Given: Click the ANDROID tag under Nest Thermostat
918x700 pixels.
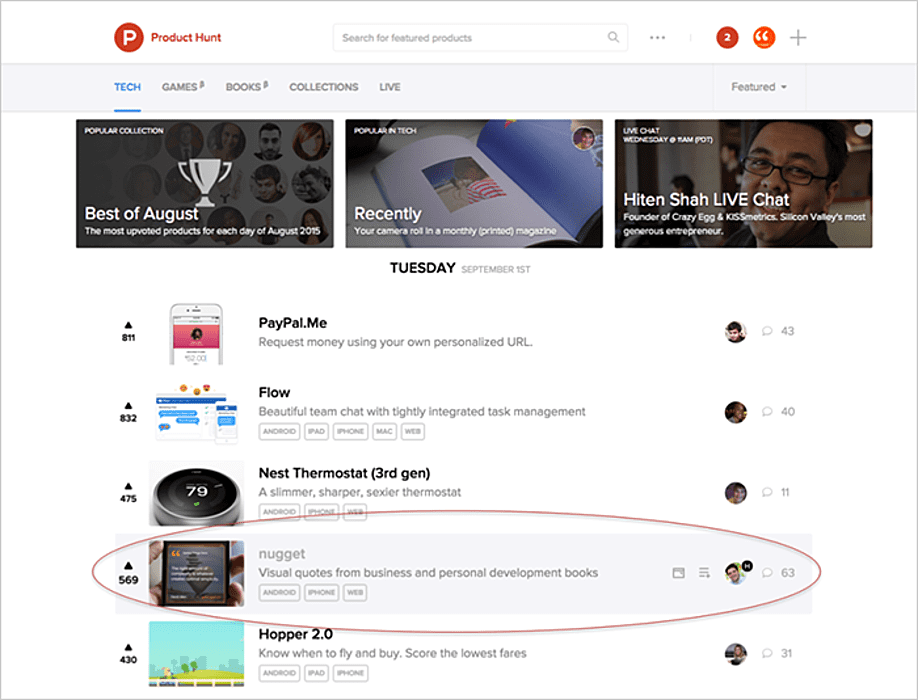Looking at the screenshot, I should tap(279, 512).
